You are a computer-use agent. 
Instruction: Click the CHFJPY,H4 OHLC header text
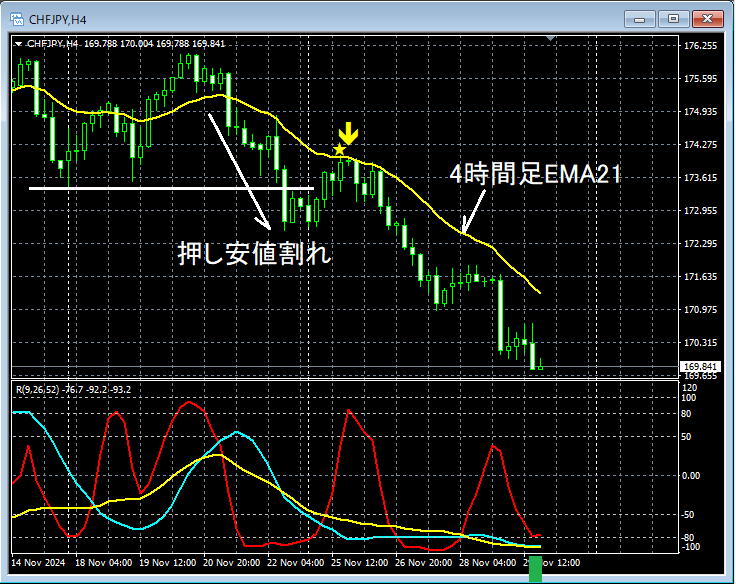pyautogui.click(x=126, y=44)
